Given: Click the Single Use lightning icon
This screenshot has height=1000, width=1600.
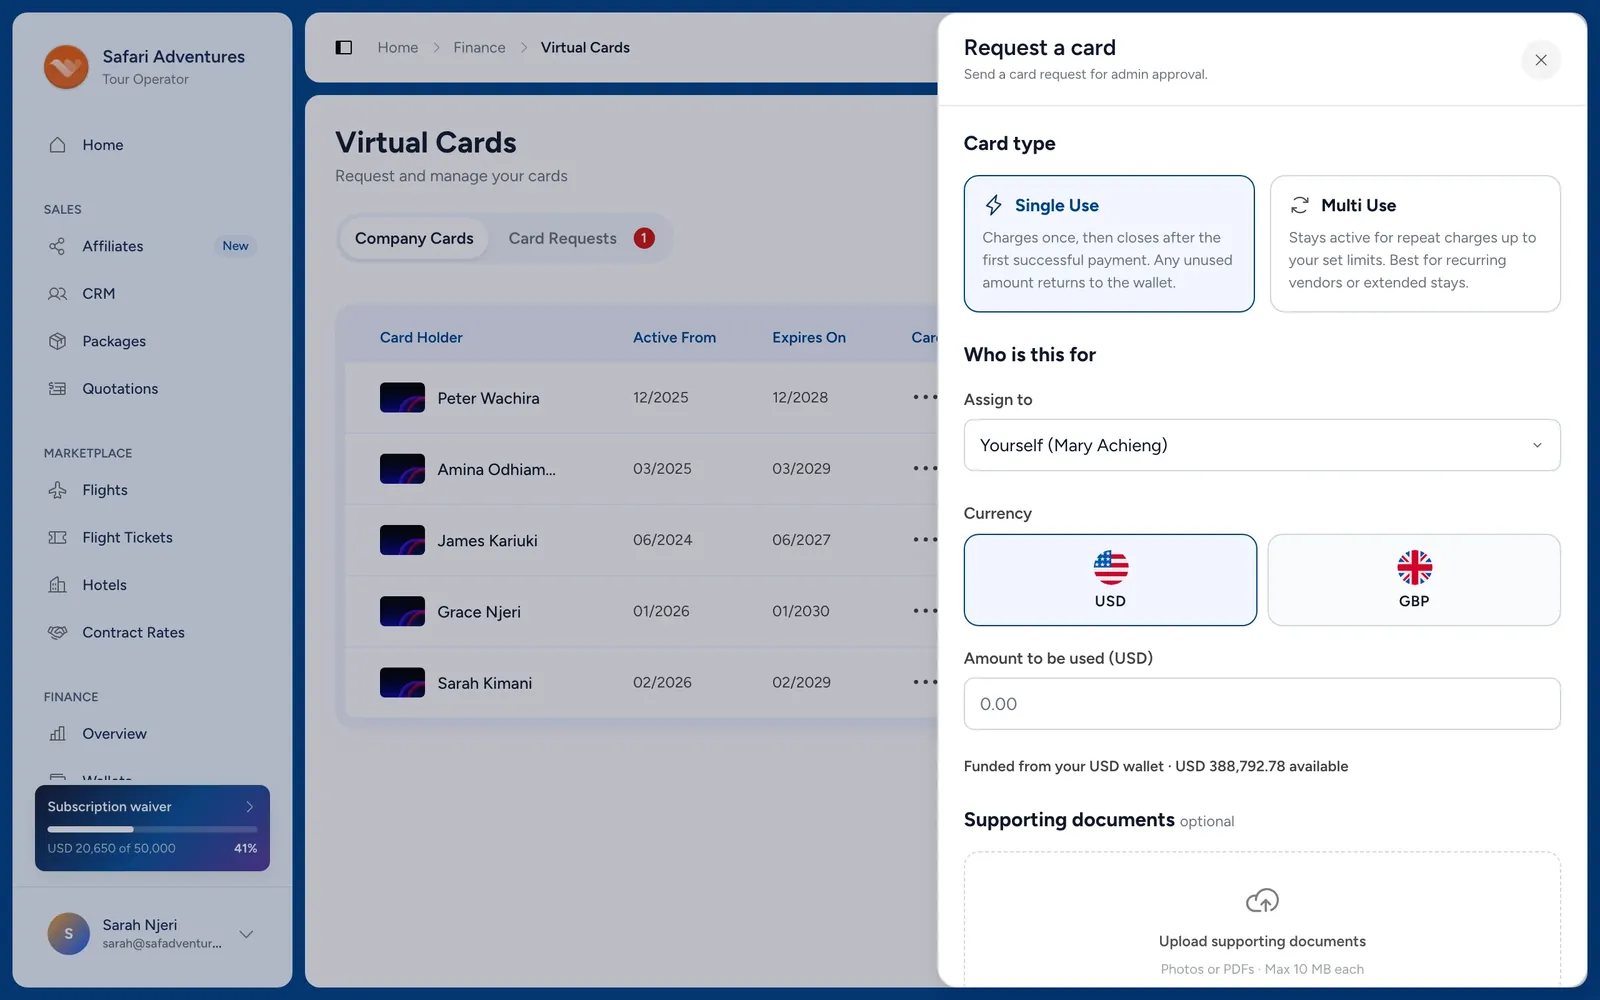Looking at the screenshot, I should [x=994, y=205].
